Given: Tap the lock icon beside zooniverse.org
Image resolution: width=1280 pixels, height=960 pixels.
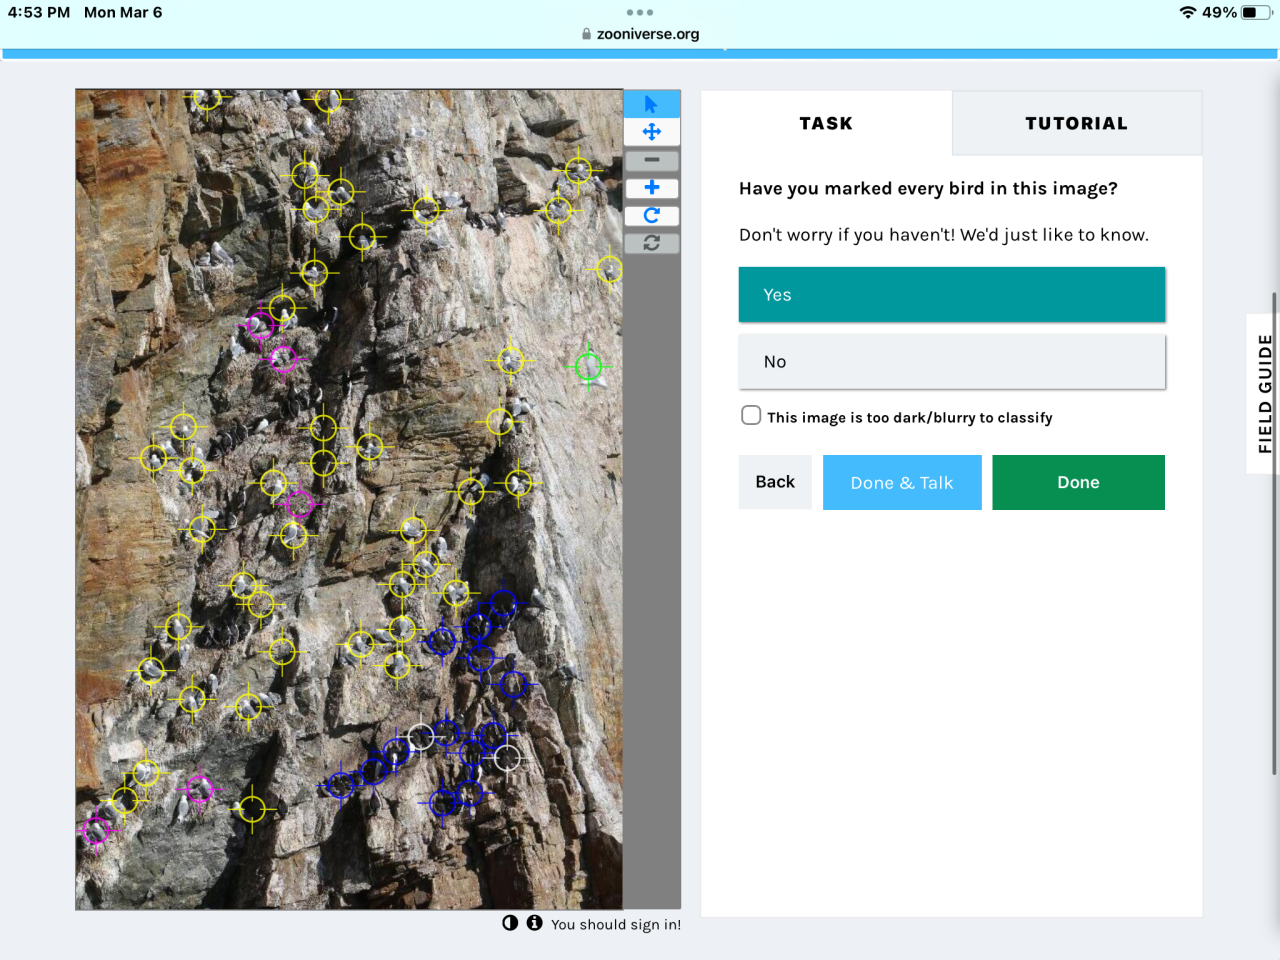Looking at the screenshot, I should point(587,34).
